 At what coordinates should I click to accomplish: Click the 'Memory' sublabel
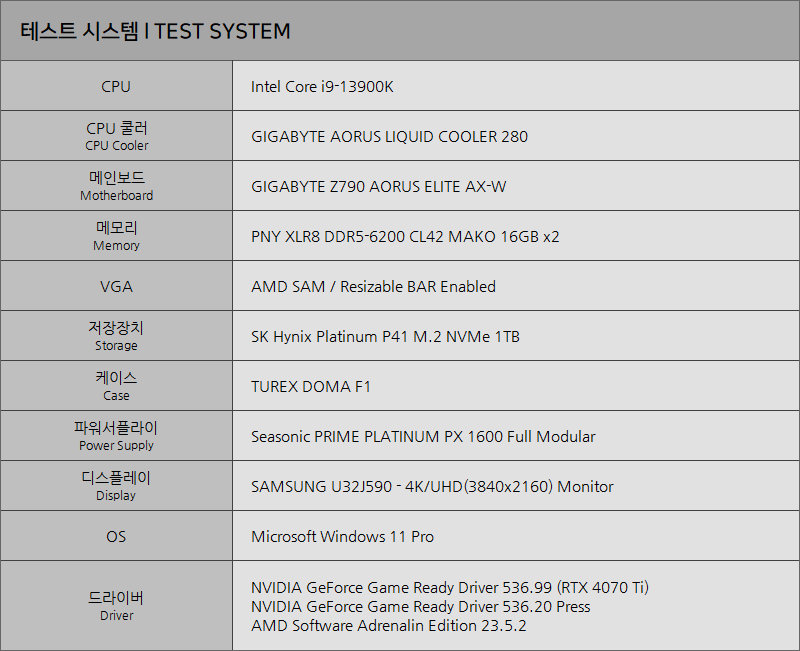[x=117, y=245]
